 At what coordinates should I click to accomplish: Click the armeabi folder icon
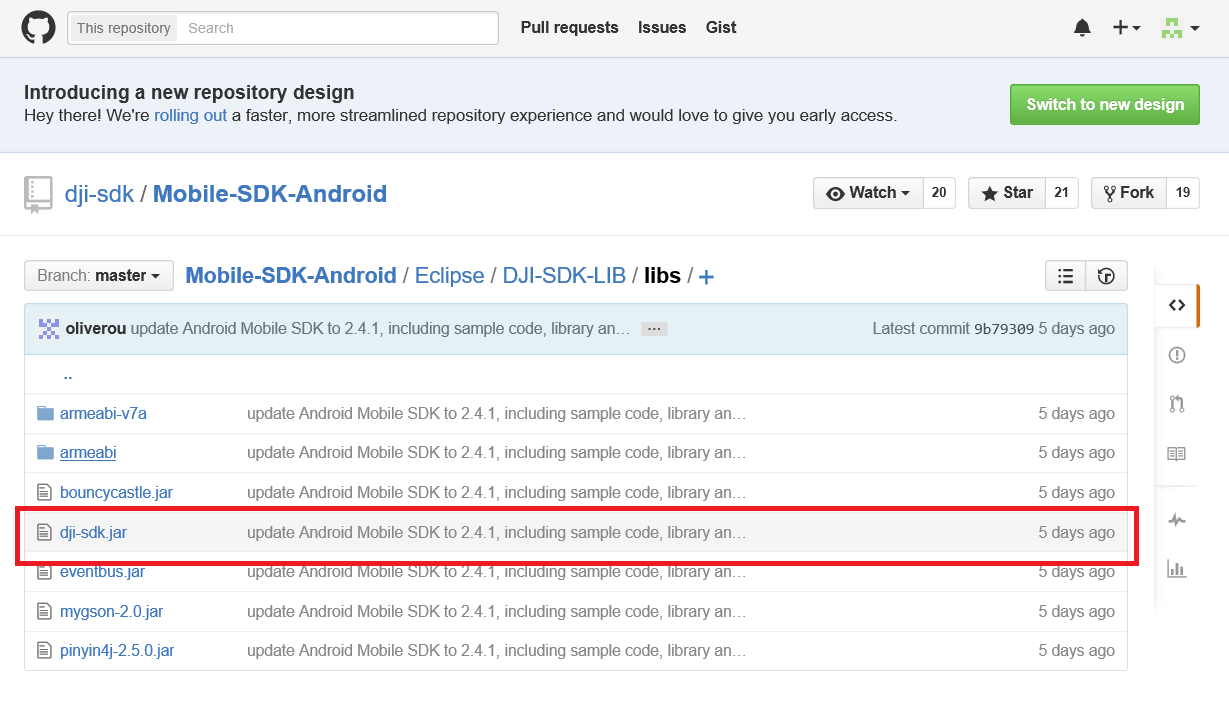coord(45,453)
